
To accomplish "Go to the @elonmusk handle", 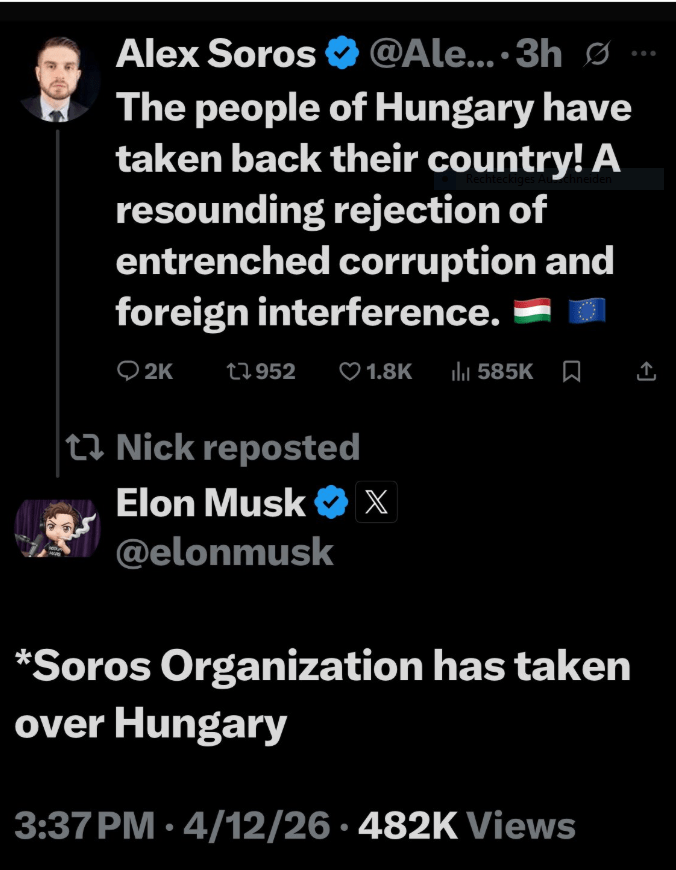I will [225, 551].
